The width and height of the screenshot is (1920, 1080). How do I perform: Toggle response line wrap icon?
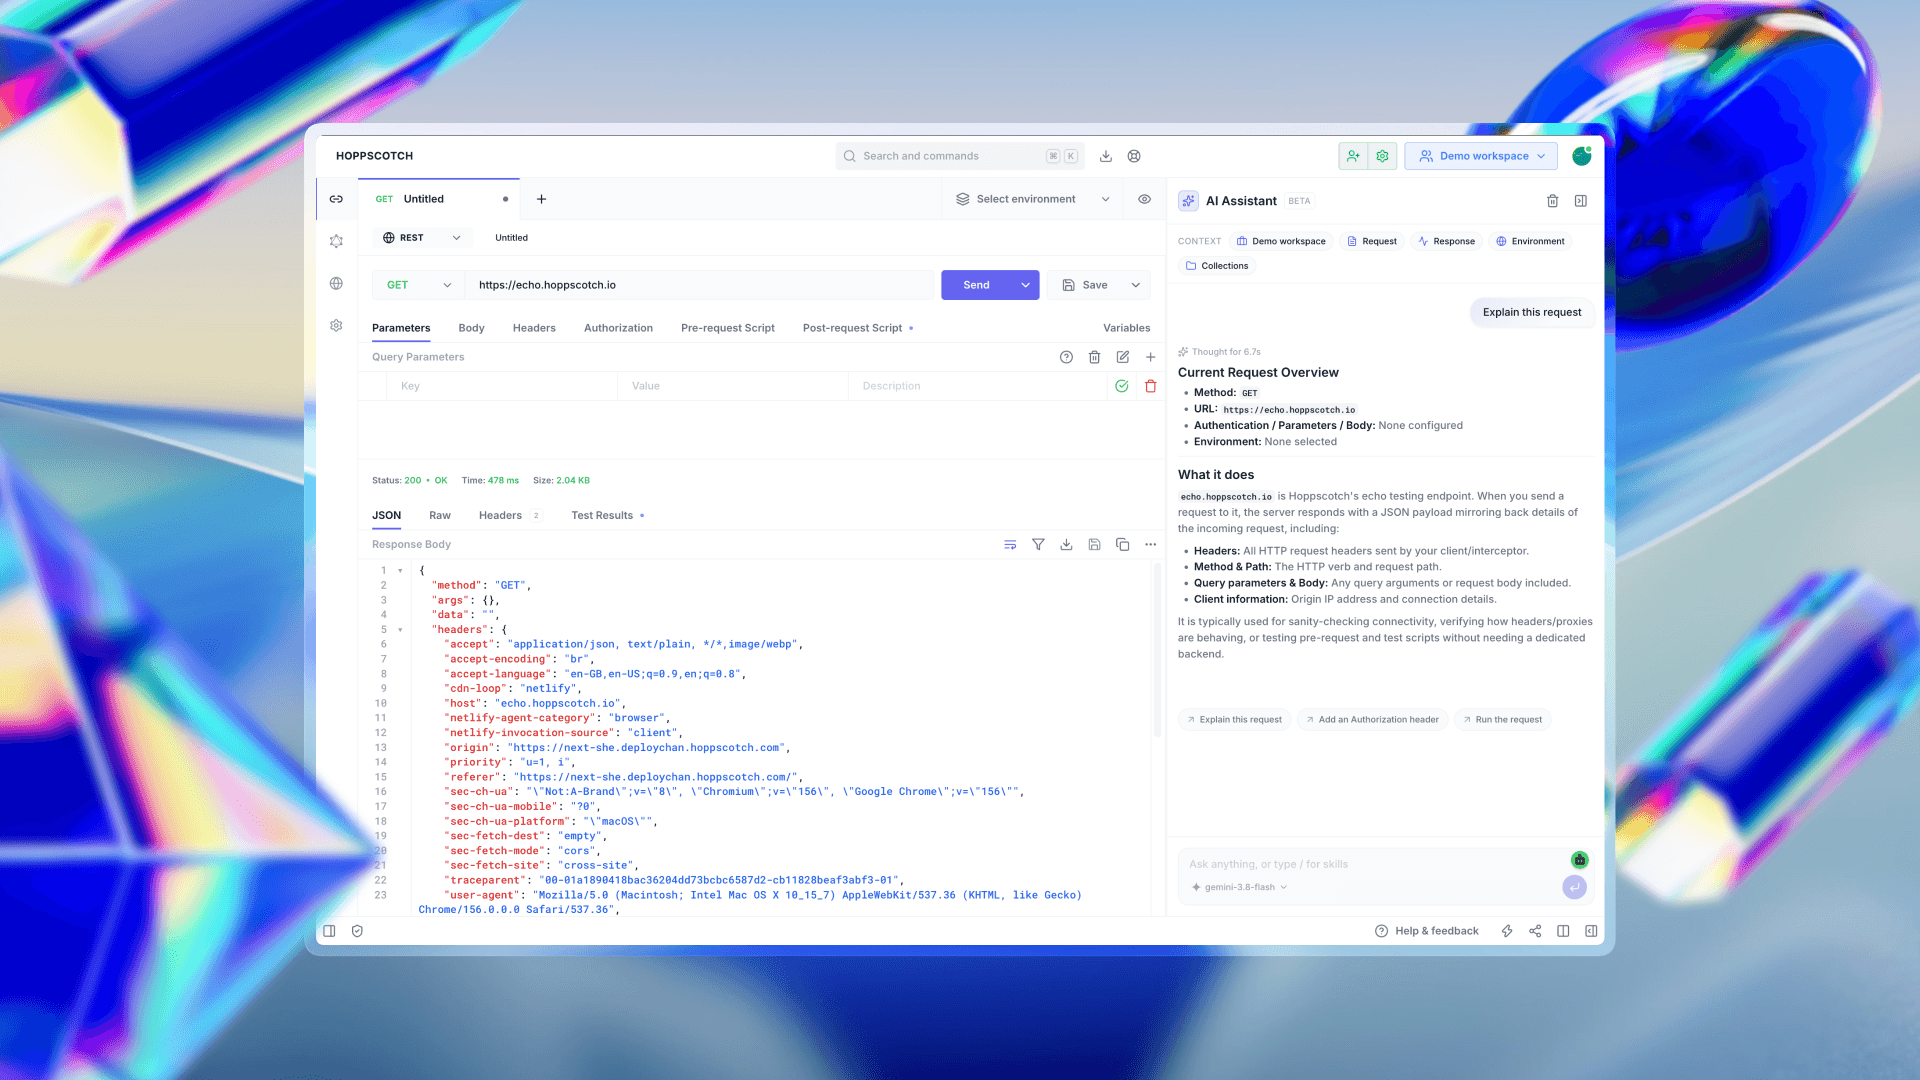[1010, 545]
